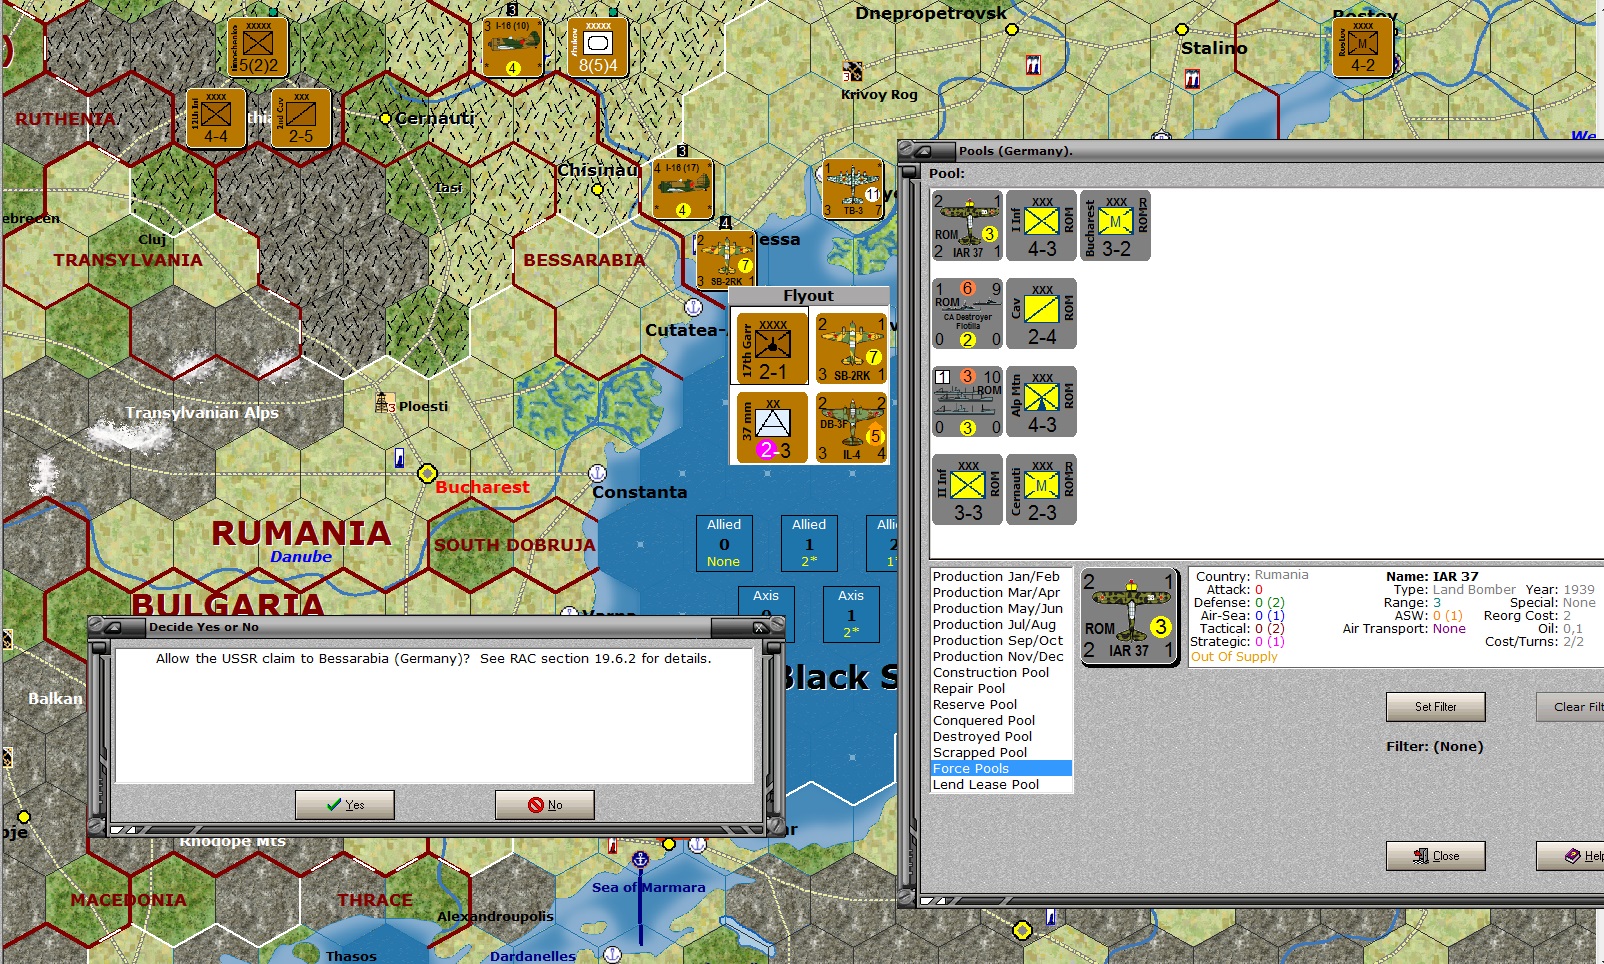Click the Cernauti city dot

(385, 118)
